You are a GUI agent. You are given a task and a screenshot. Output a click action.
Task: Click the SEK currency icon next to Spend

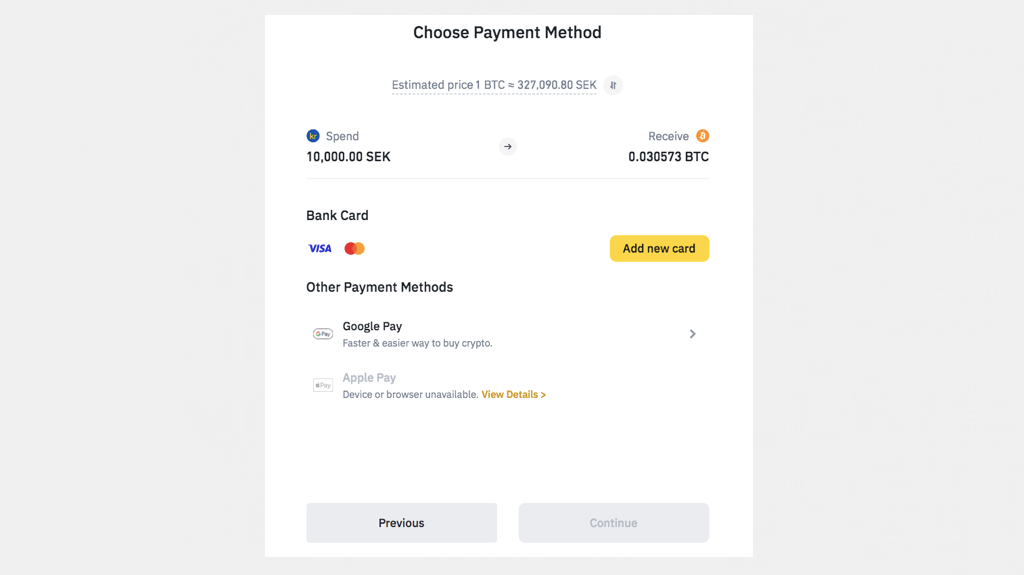tap(313, 136)
